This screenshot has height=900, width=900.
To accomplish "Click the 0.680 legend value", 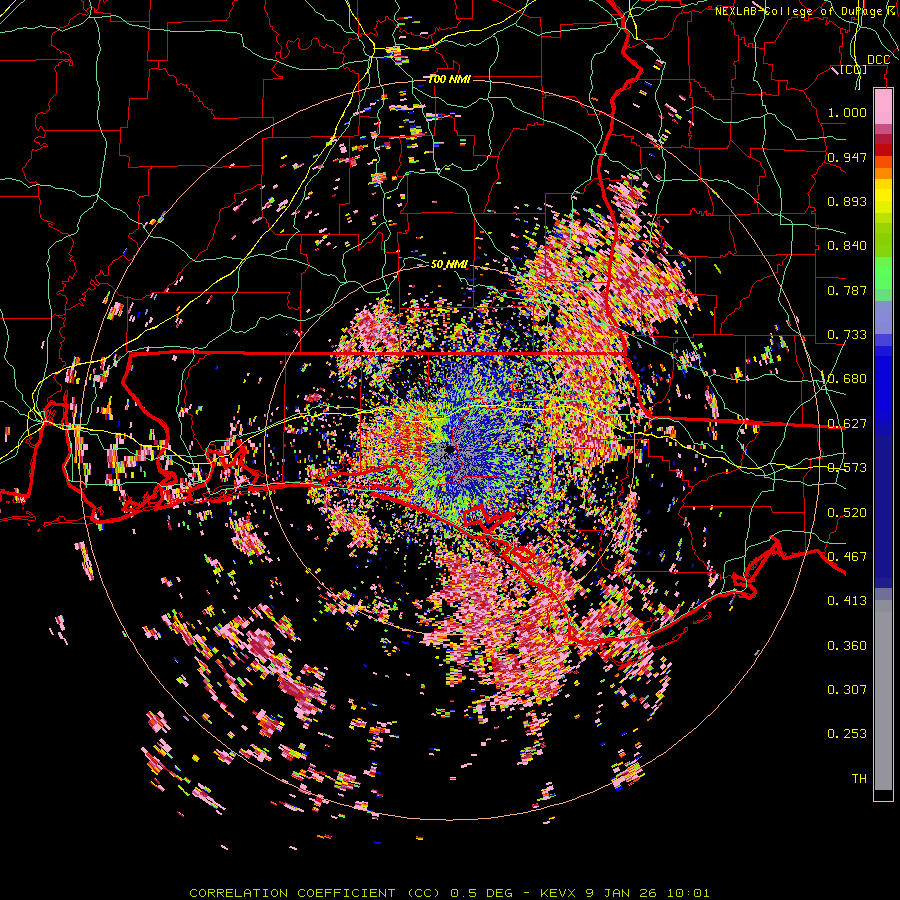I will (847, 379).
